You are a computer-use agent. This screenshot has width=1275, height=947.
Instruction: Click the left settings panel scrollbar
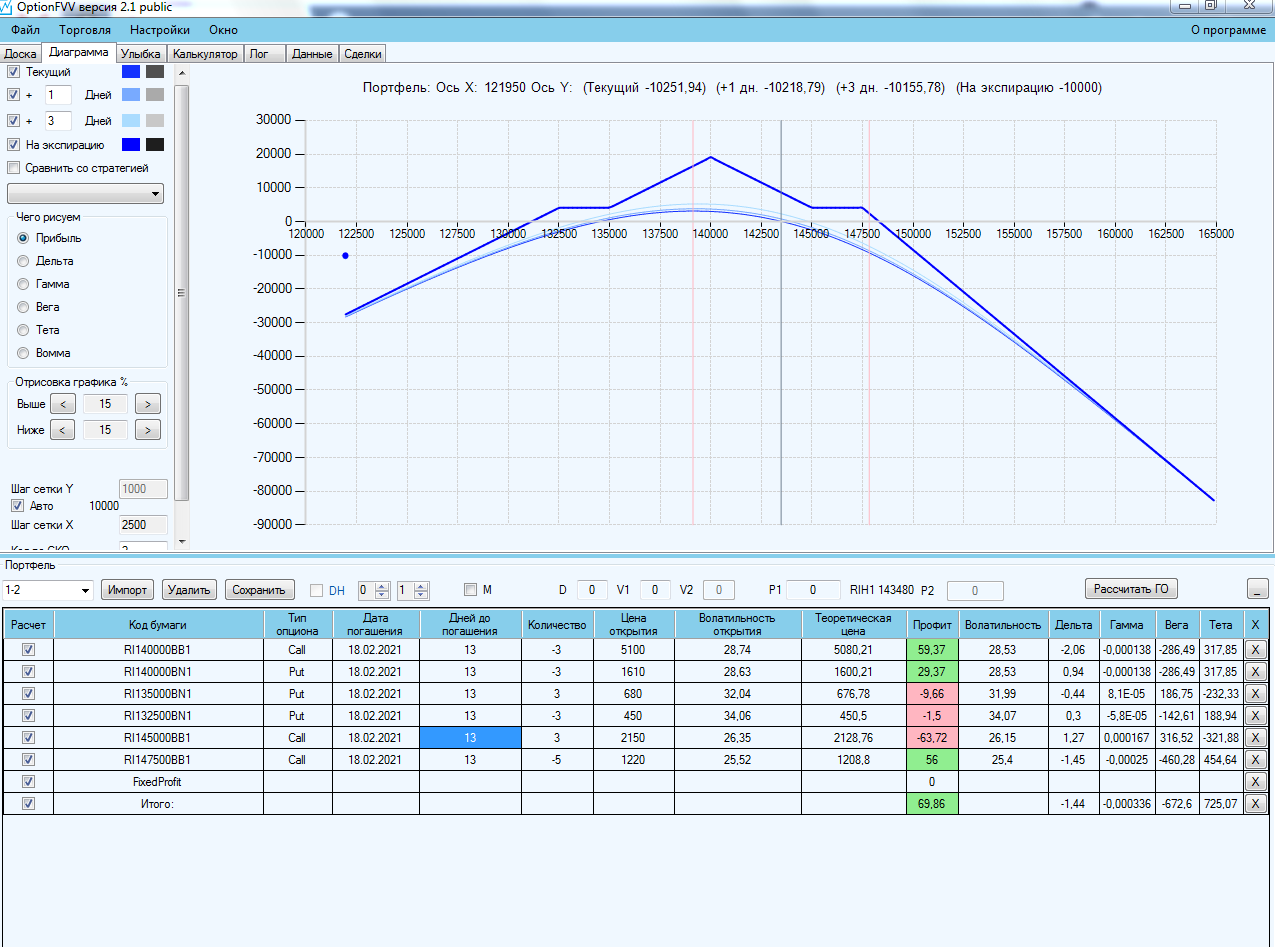click(x=181, y=292)
